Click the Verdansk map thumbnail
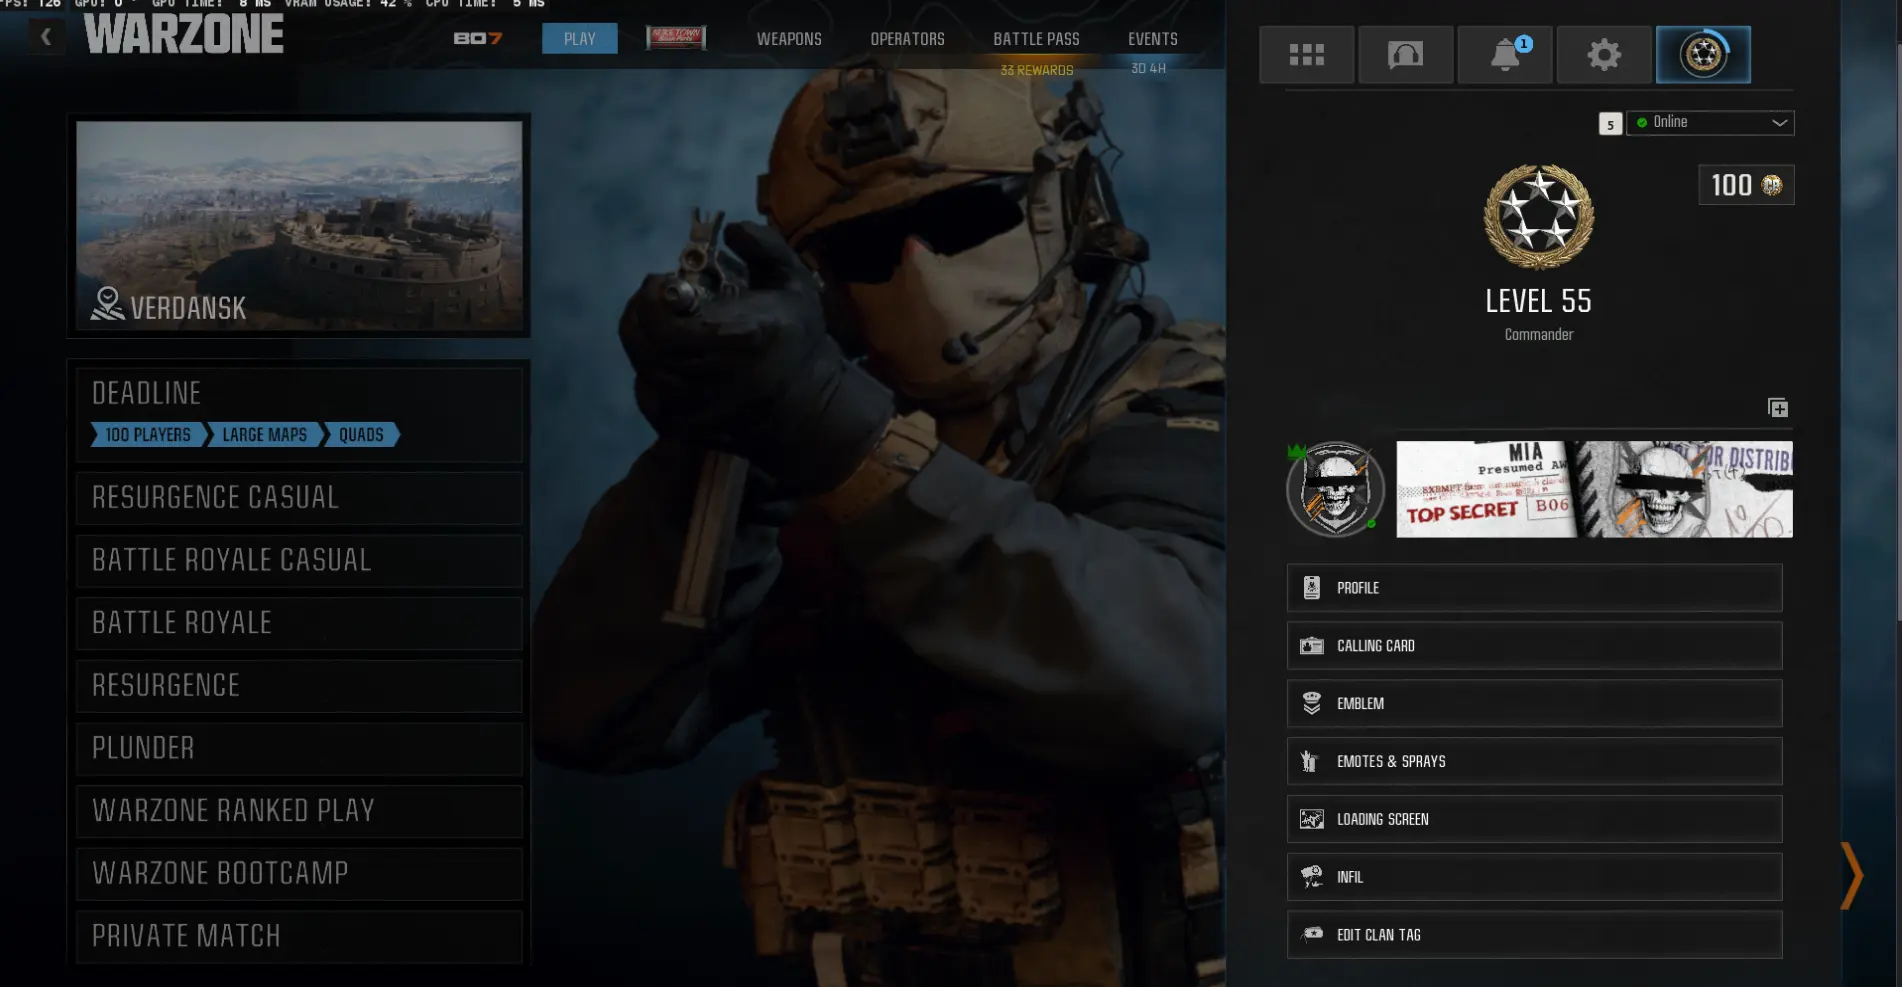Viewport: 1902px width, 987px height. click(299, 225)
